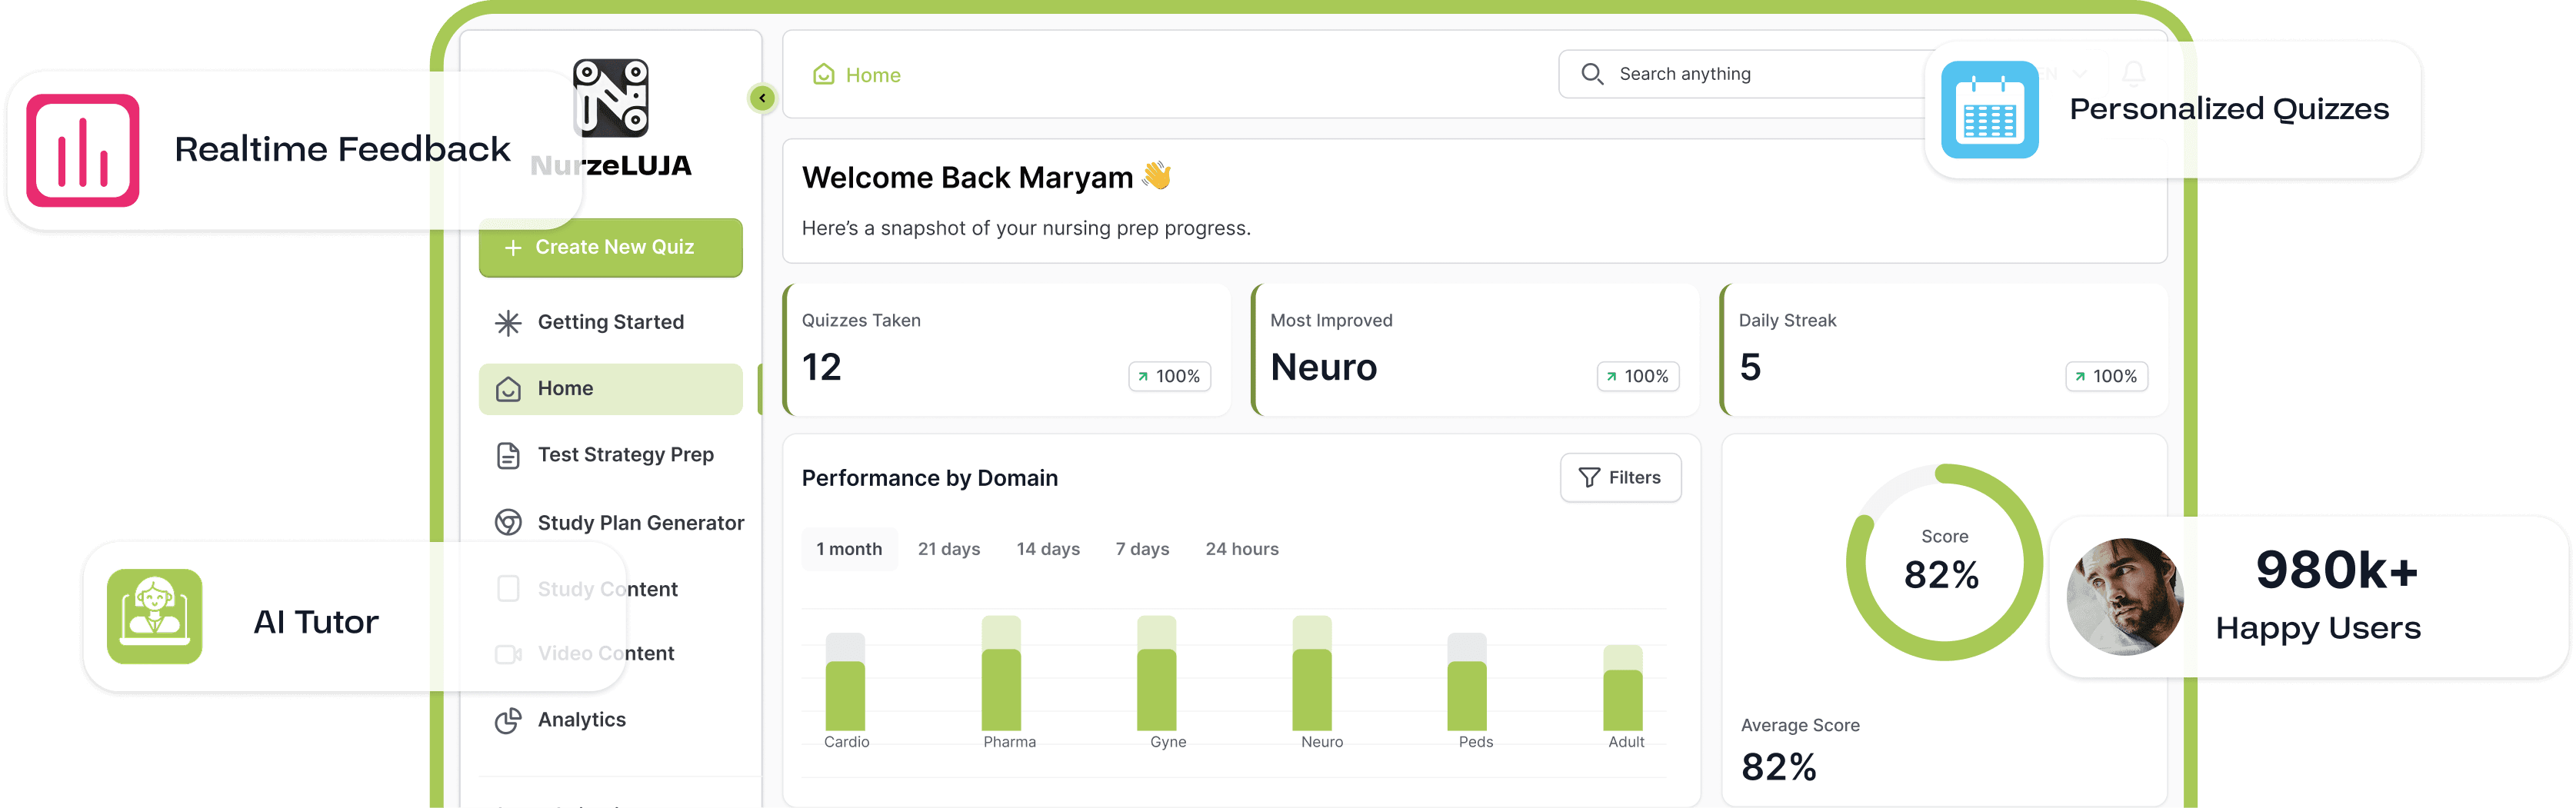Go to Test Strategy Prep
2576x808 pixels.
[625, 455]
